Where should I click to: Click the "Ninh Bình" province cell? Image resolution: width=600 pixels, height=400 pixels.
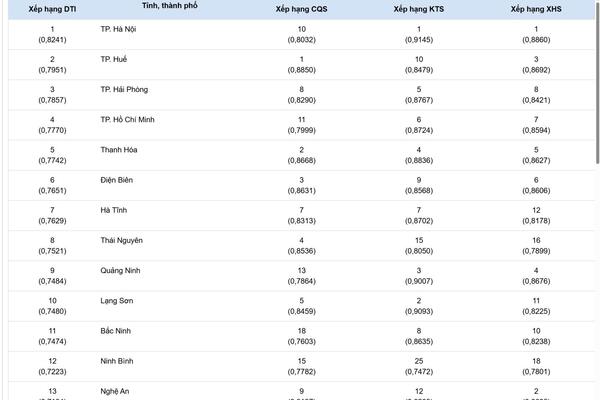pyautogui.click(x=118, y=360)
